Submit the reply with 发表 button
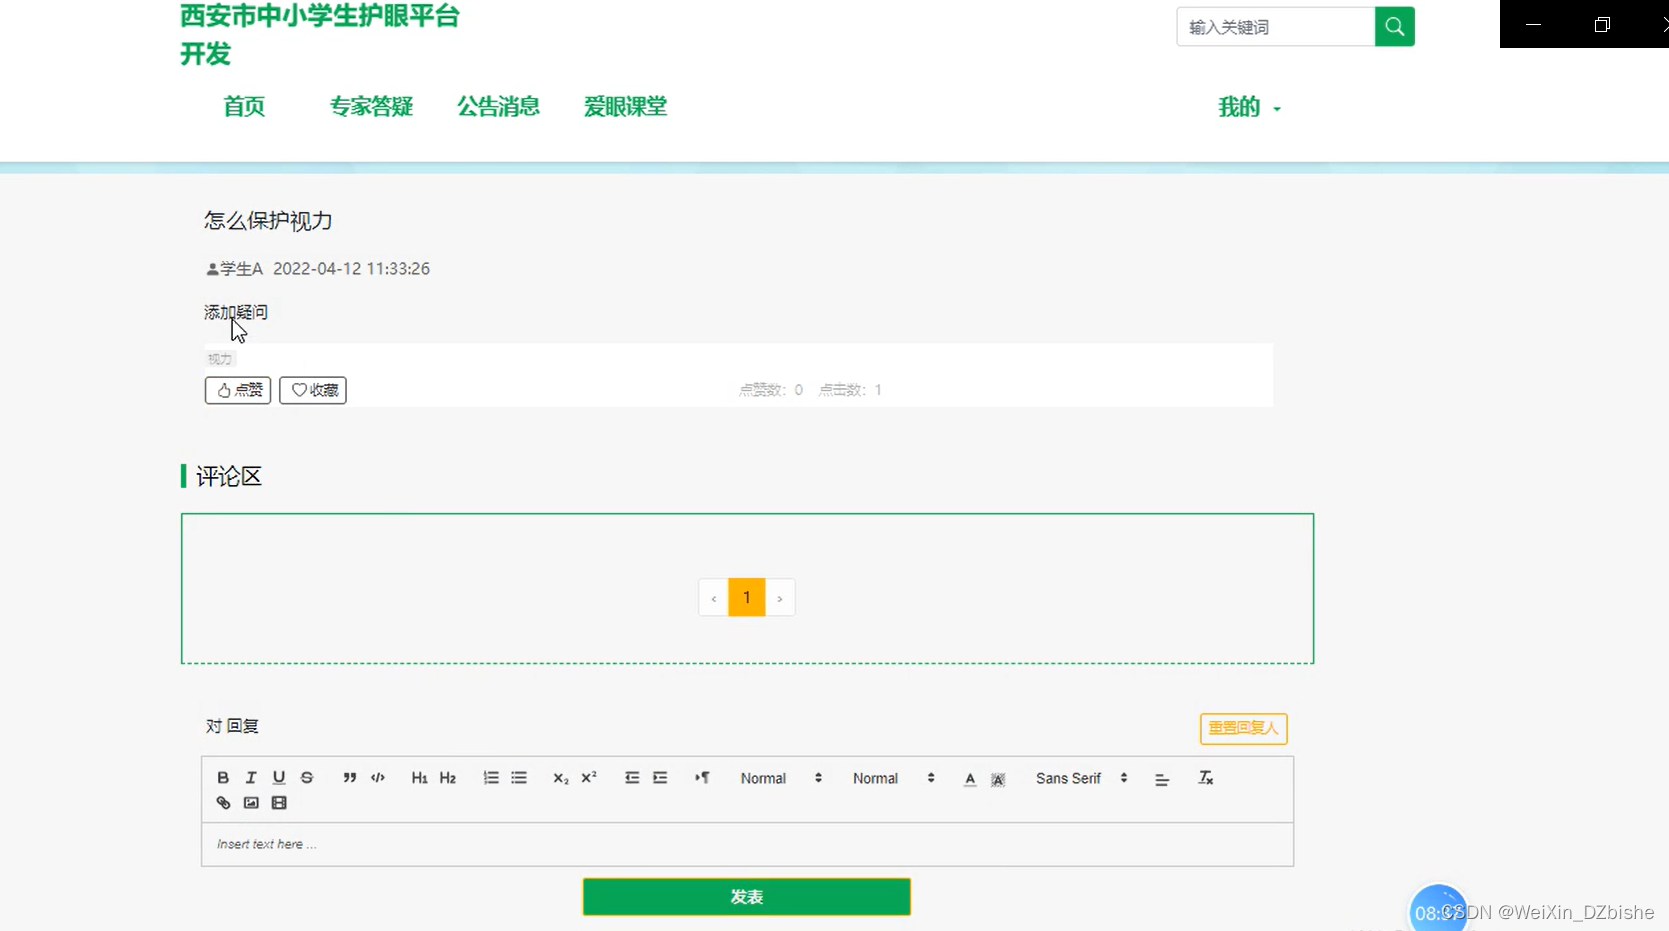Viewport: 1669px width, 931px height. [x=747, y=897]
